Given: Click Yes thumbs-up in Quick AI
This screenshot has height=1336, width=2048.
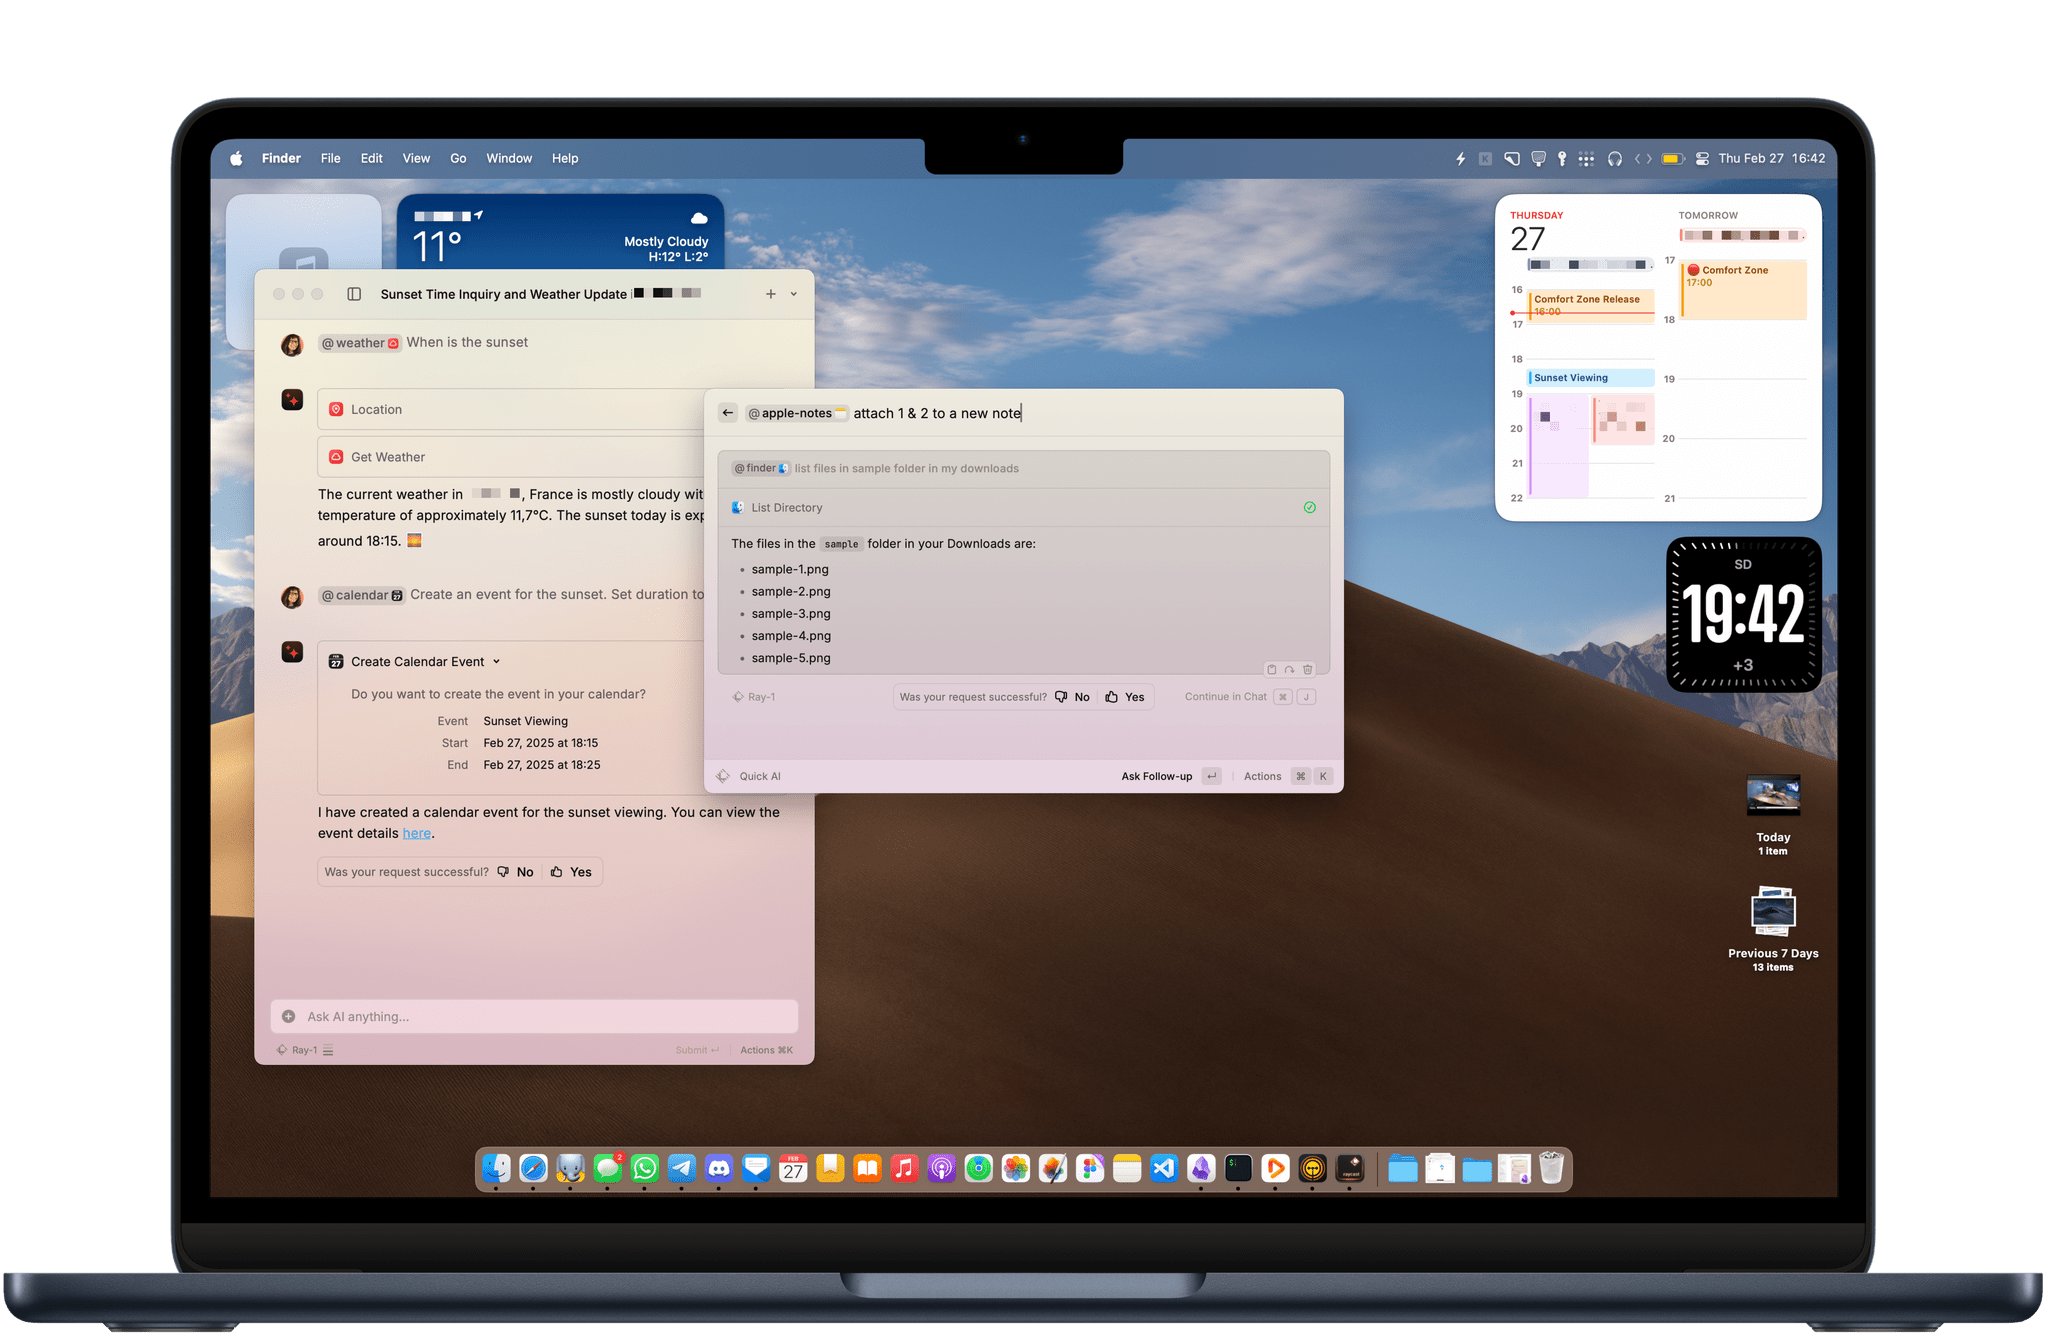Looking at the screenshot, I should (1125, 697).
